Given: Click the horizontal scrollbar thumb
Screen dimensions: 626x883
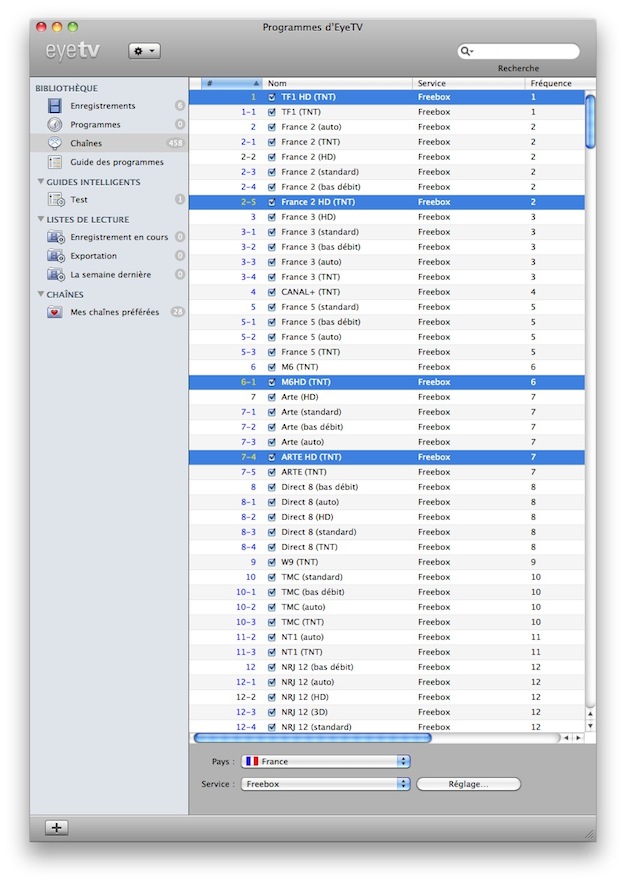Looking at the screenshot, I should pyautogui.click(x=312, y=738).
